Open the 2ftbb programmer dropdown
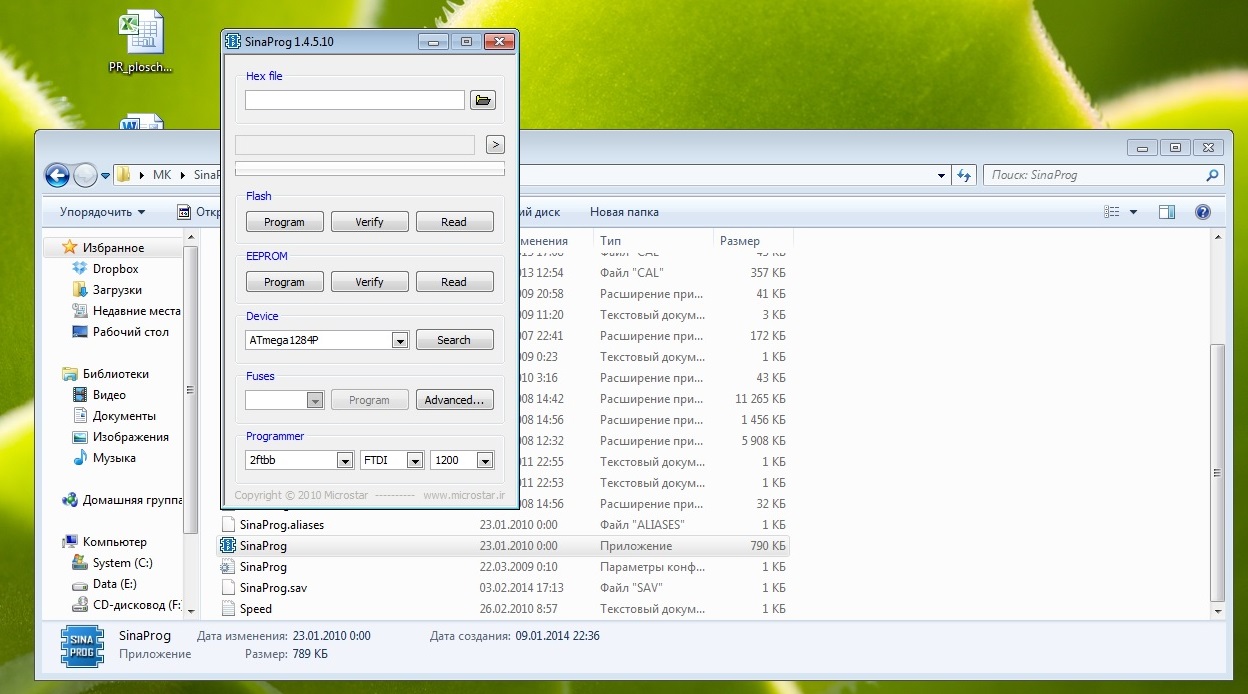The width and height of the screenshot is (1248, 694). tap(344, 461)
